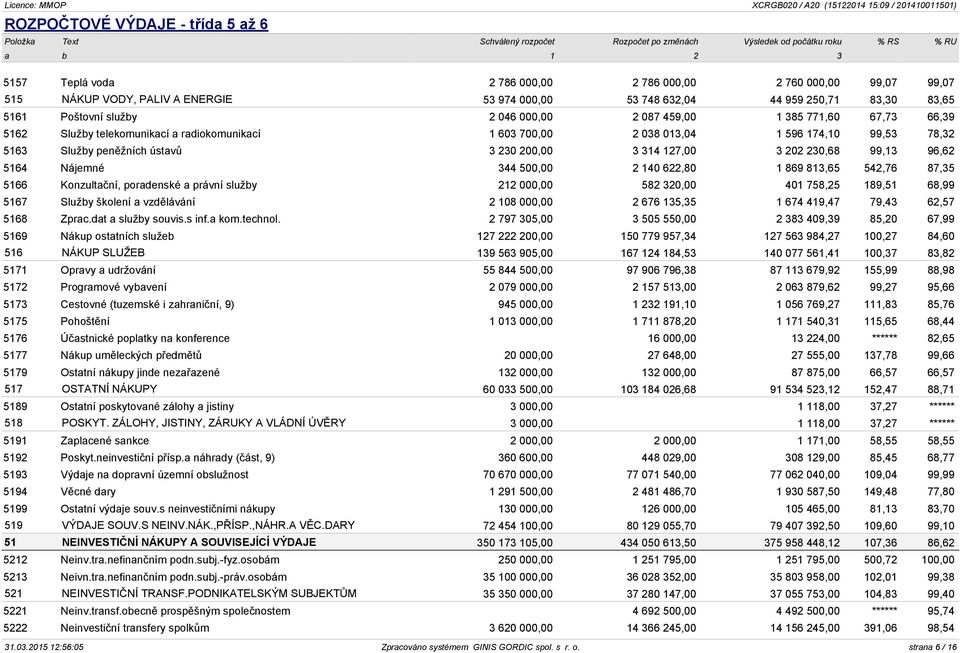Click item code 5157
960x653 pixels.
point(15,83)
